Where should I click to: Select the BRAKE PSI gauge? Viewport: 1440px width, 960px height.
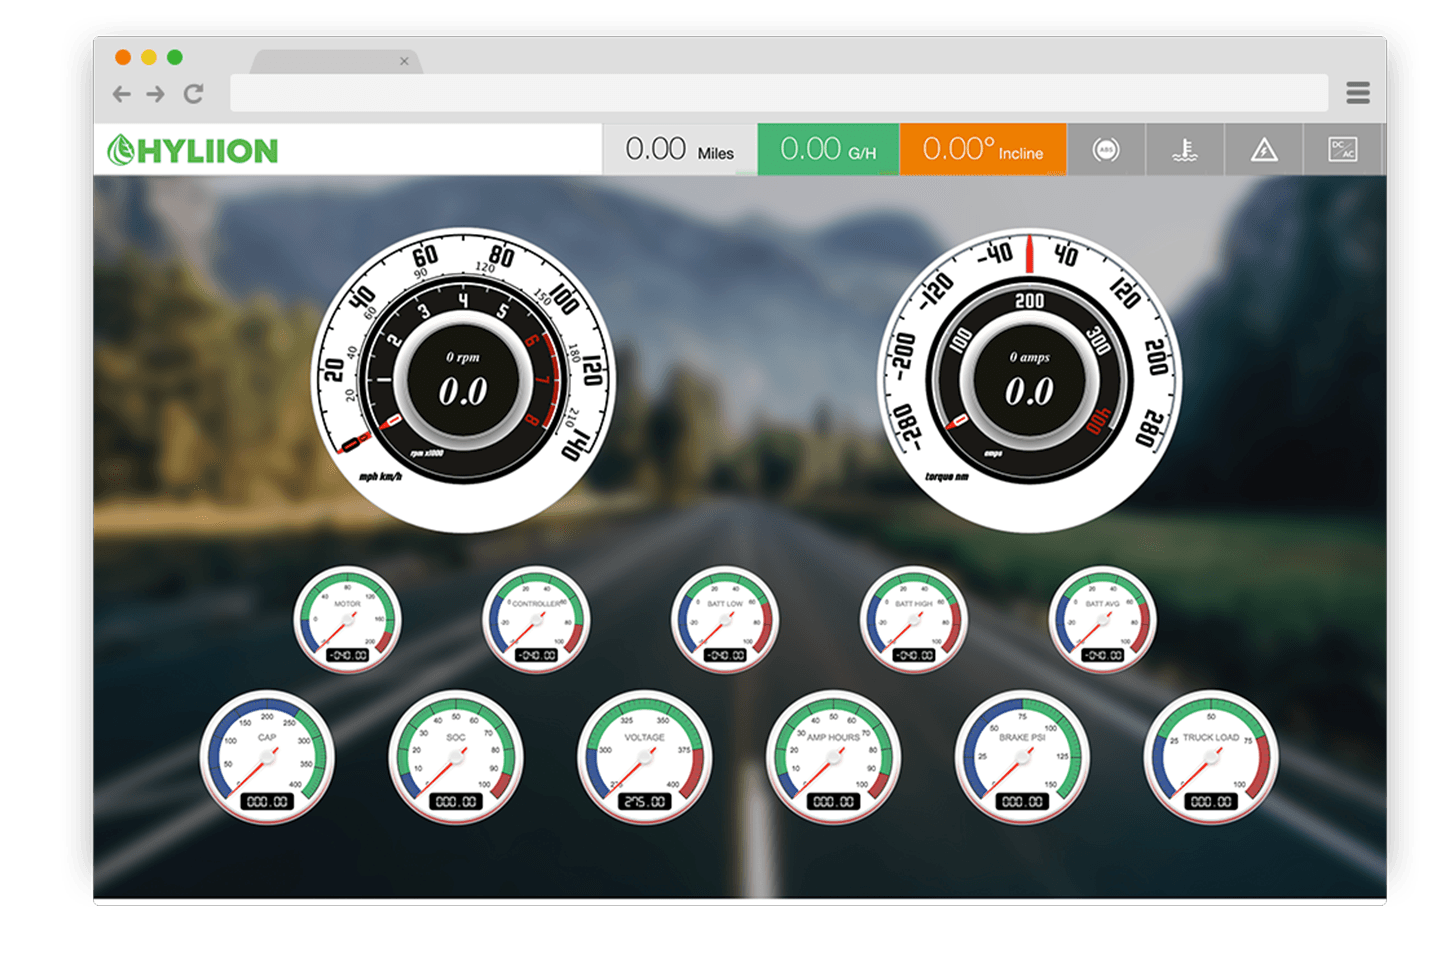(1022, 757)
